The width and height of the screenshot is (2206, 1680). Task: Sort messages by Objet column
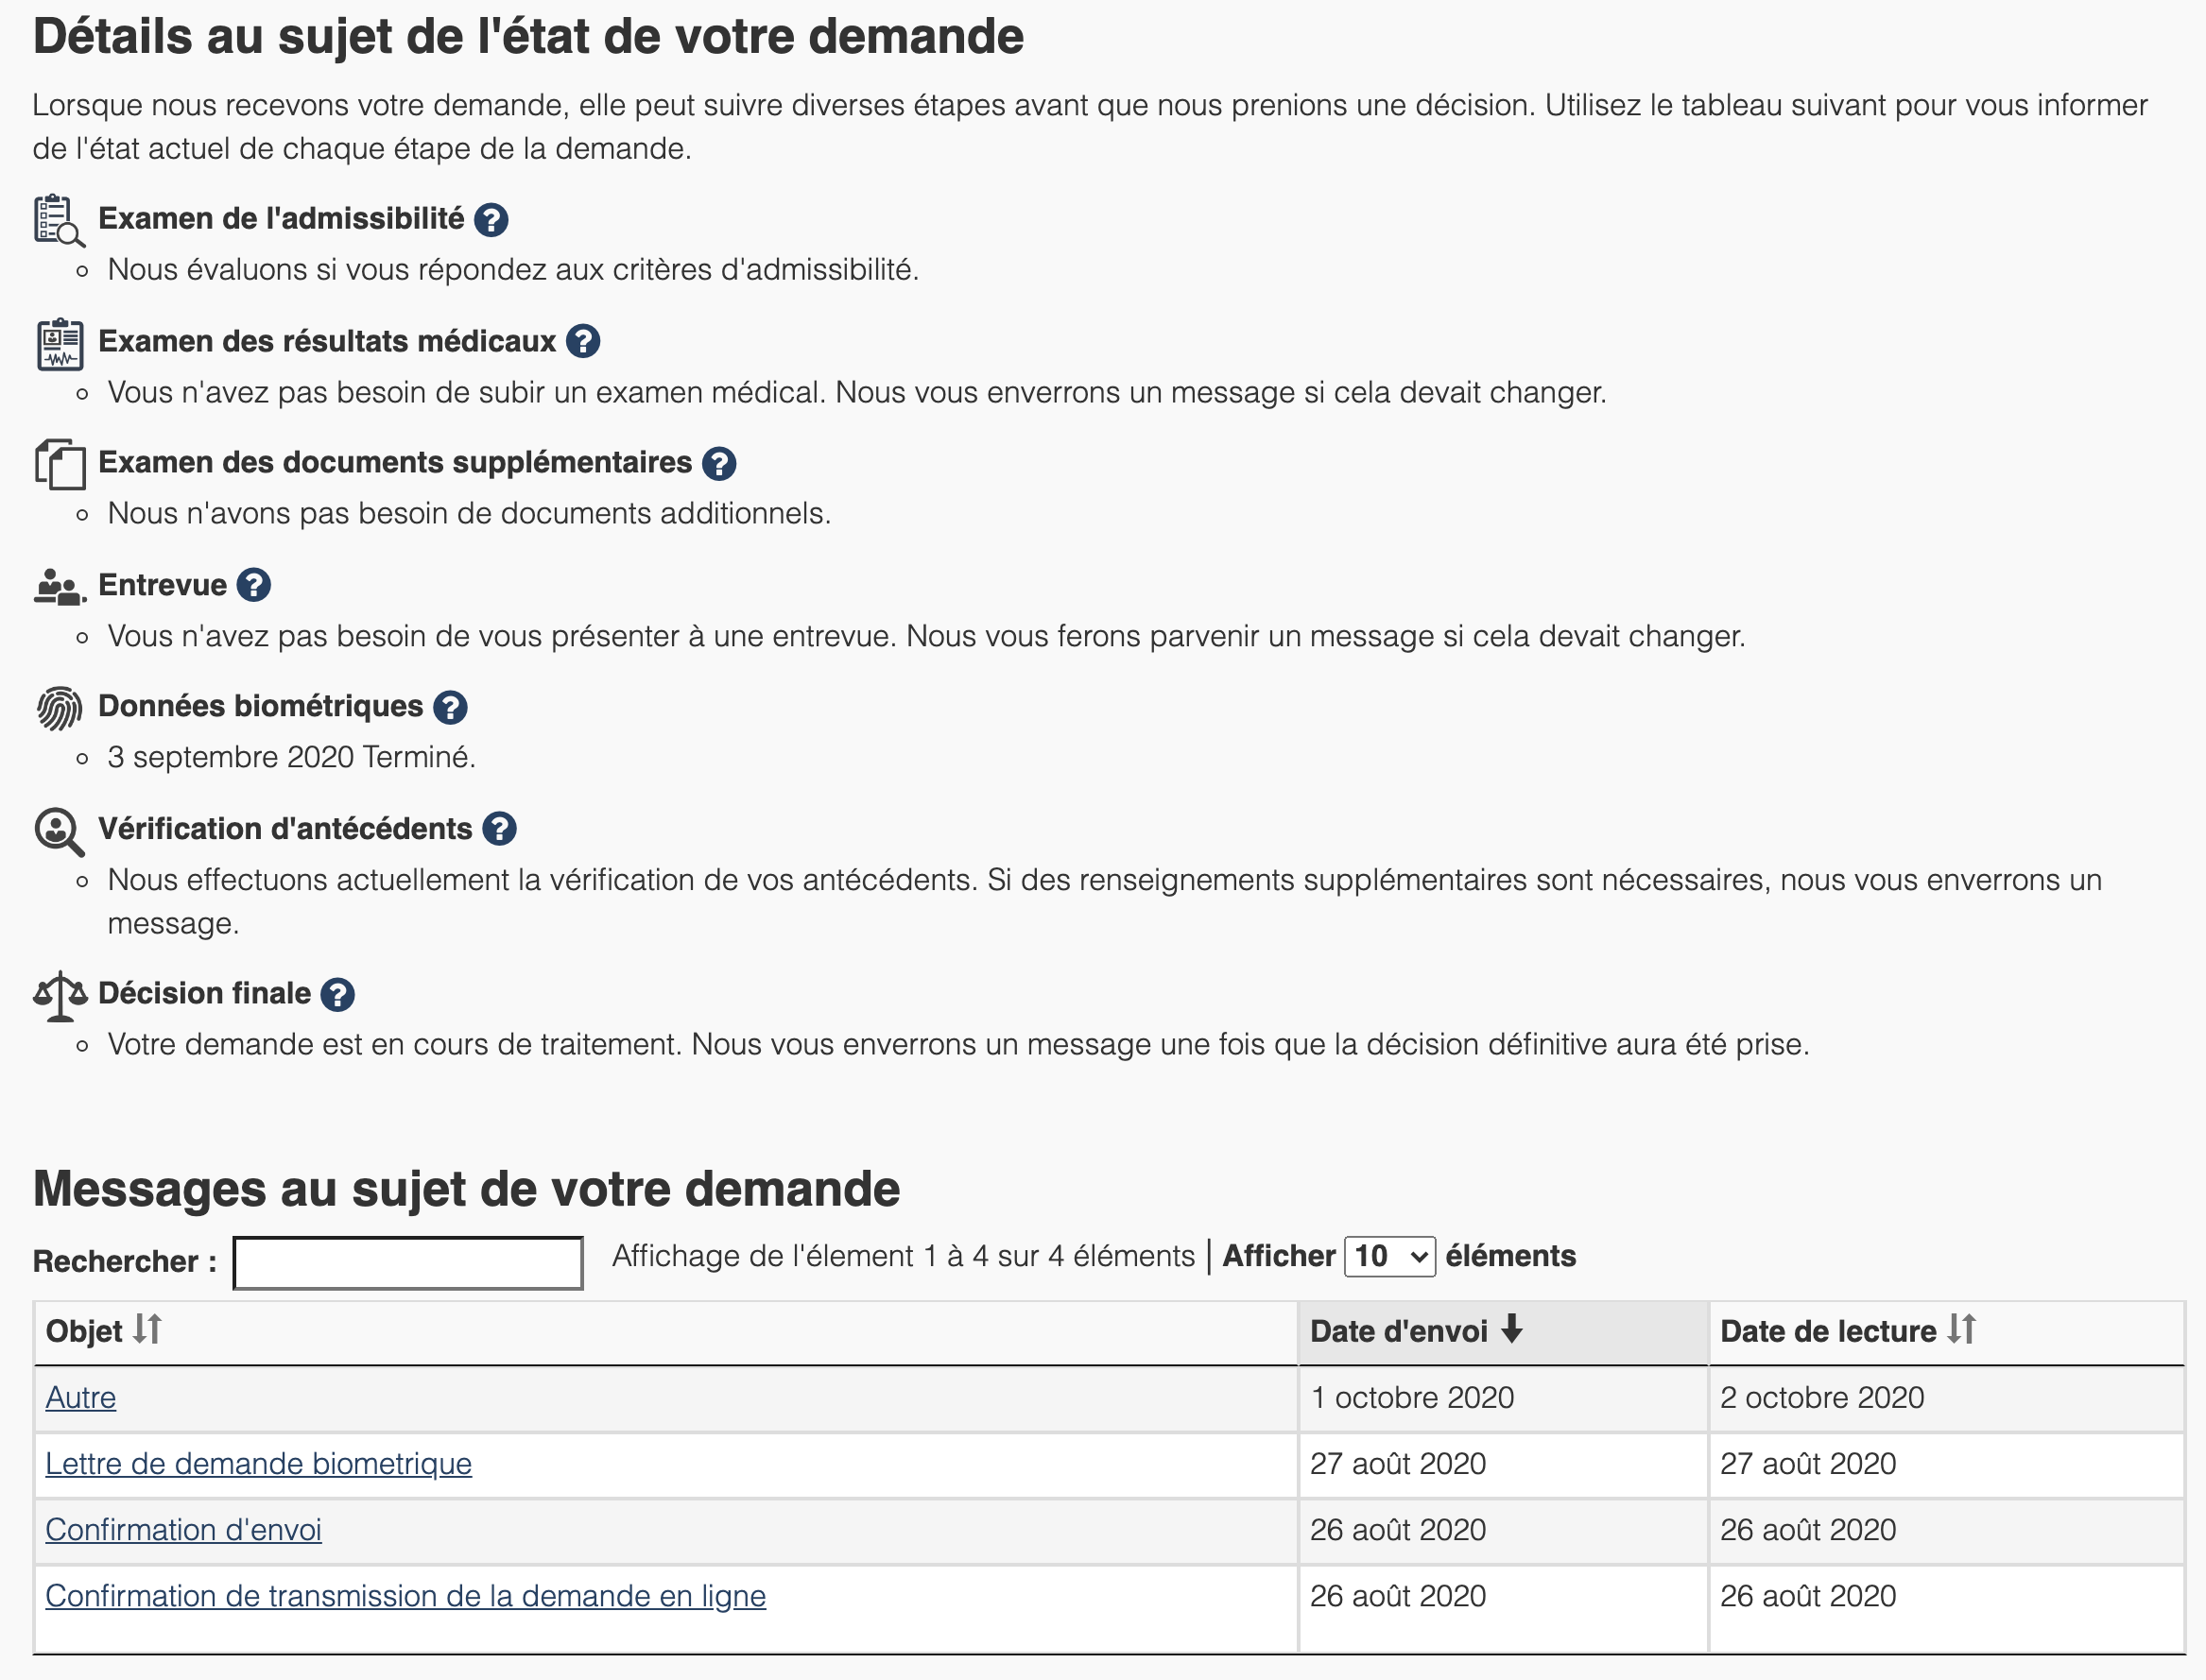pos(102,1331)
